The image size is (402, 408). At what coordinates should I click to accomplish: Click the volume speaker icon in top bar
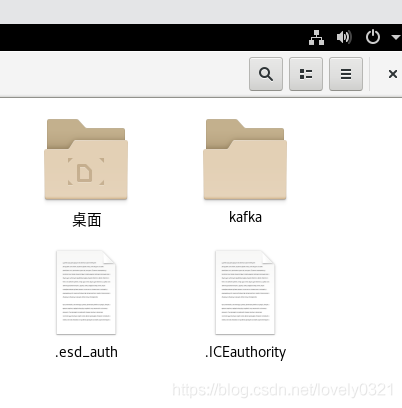tap(344, 37)
